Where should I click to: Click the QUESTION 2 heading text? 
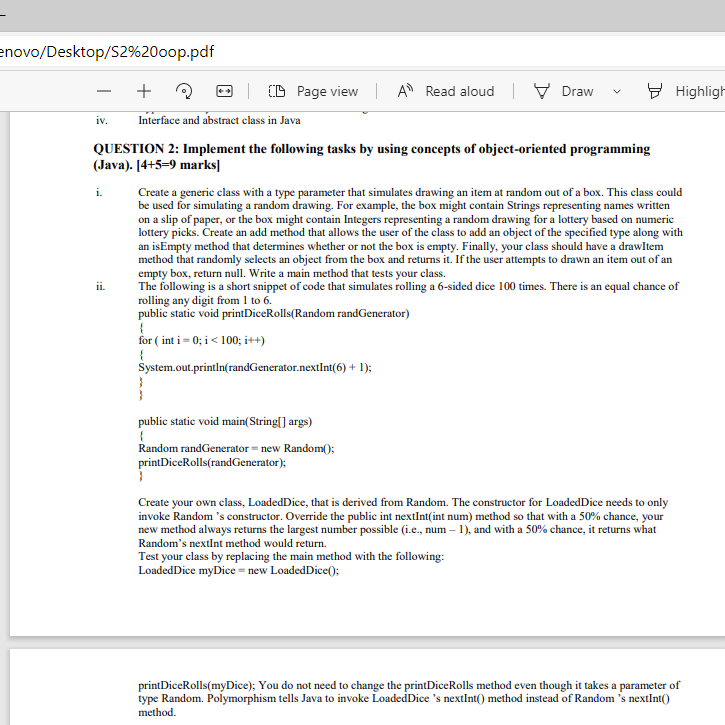[x=371, y=157]
